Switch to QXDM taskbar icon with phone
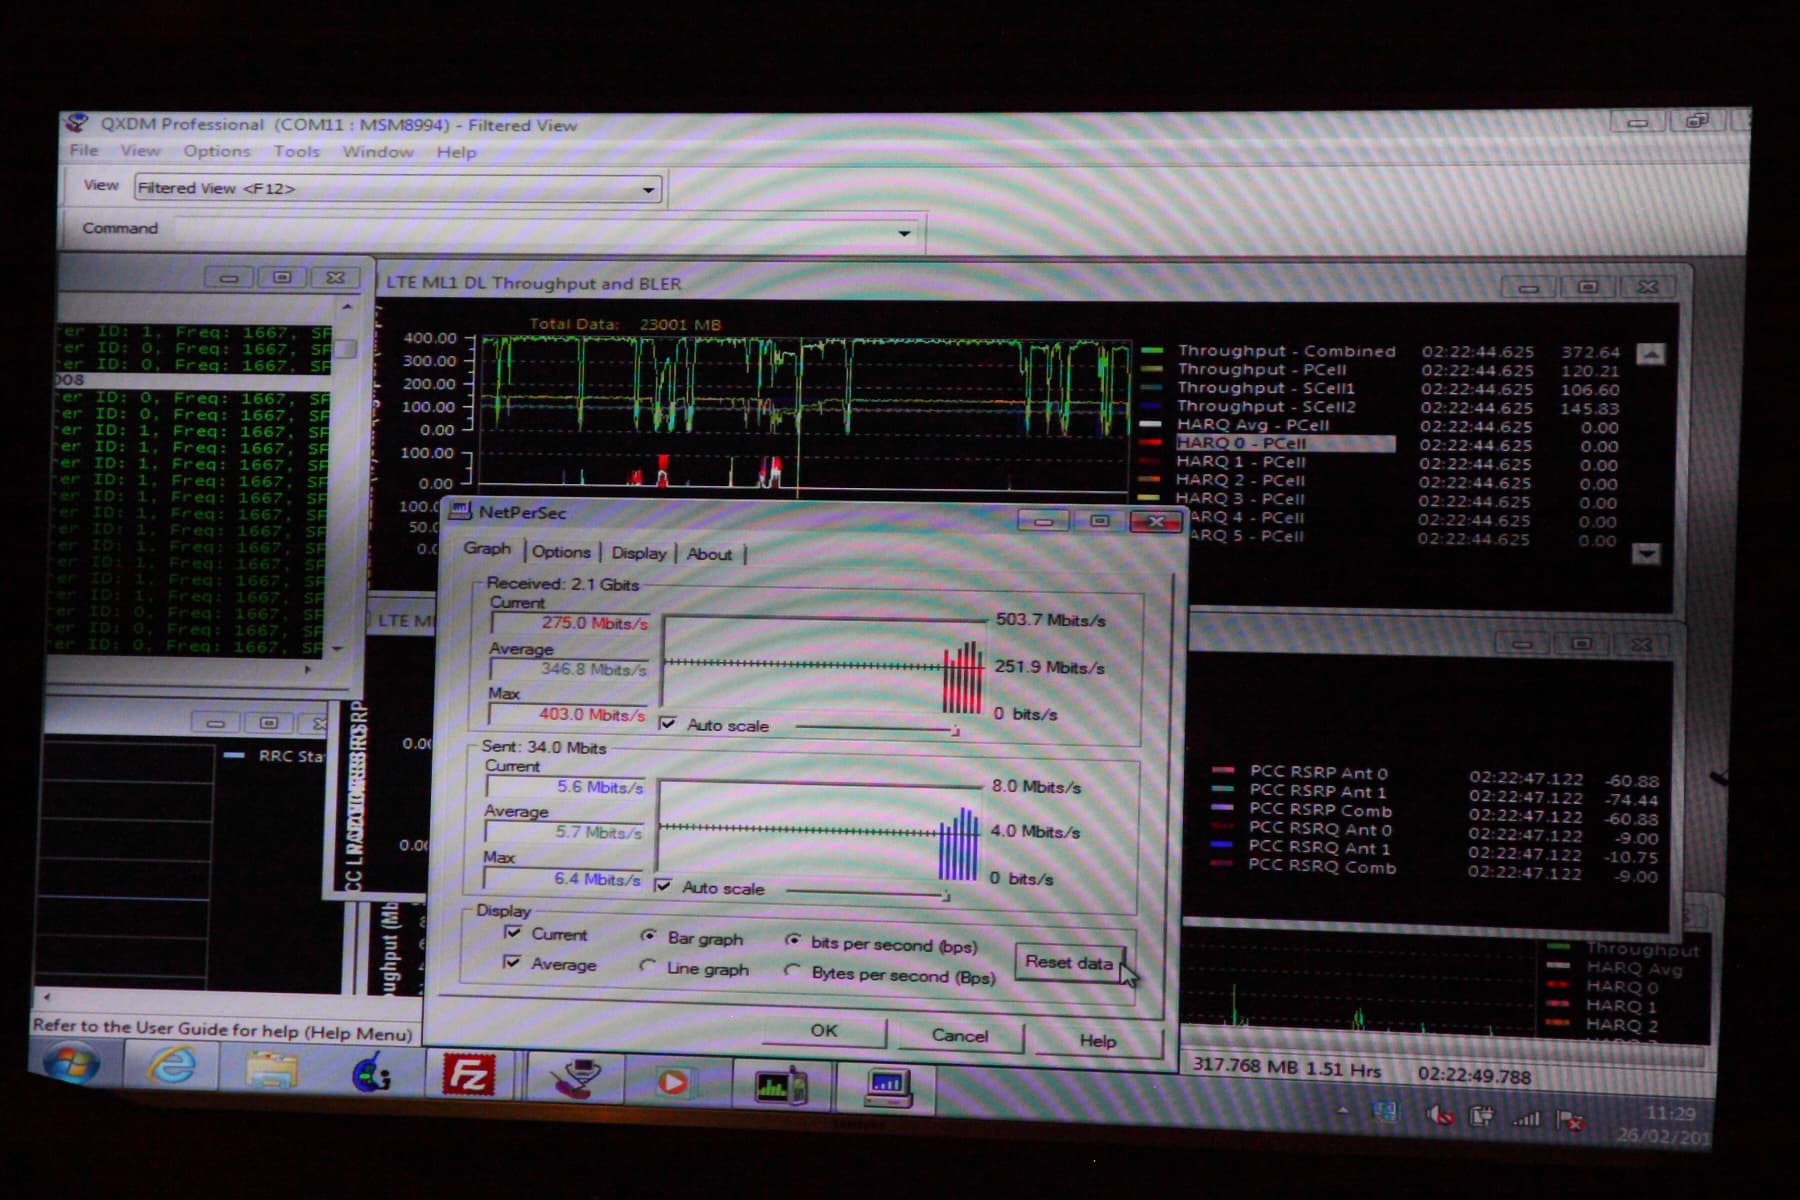This screenshot has height=1200, width=1800. pos(780,1086)
